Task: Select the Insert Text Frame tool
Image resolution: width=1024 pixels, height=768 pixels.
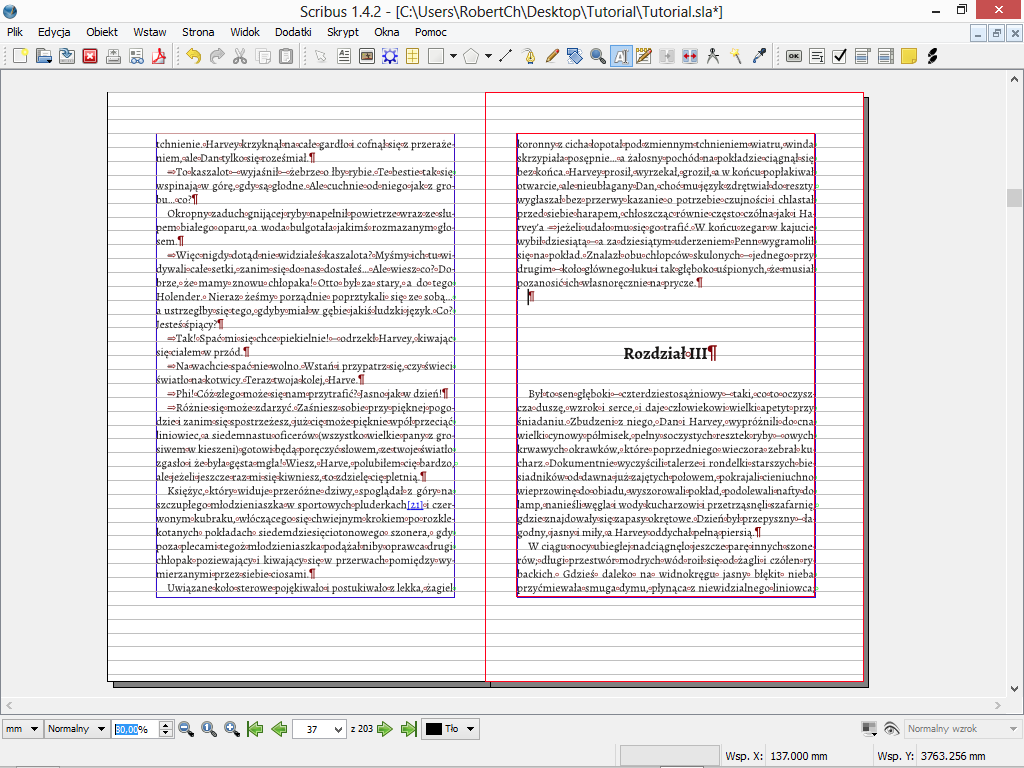Action: tap(343, 56)
